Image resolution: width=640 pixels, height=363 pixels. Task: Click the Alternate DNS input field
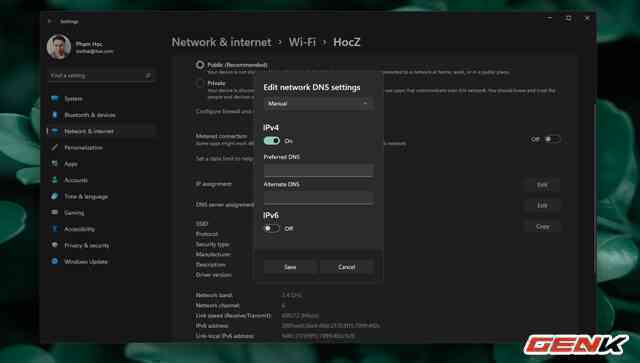318,198
